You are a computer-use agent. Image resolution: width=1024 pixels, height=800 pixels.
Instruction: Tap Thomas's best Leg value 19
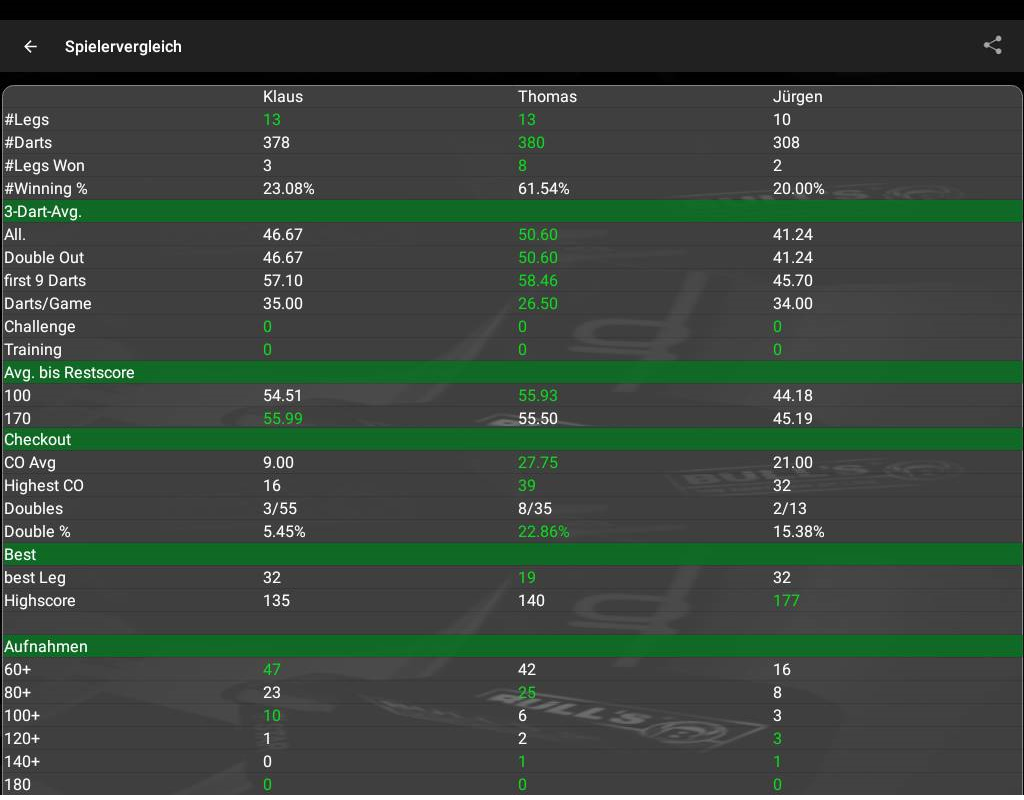[x=526, y=577]
